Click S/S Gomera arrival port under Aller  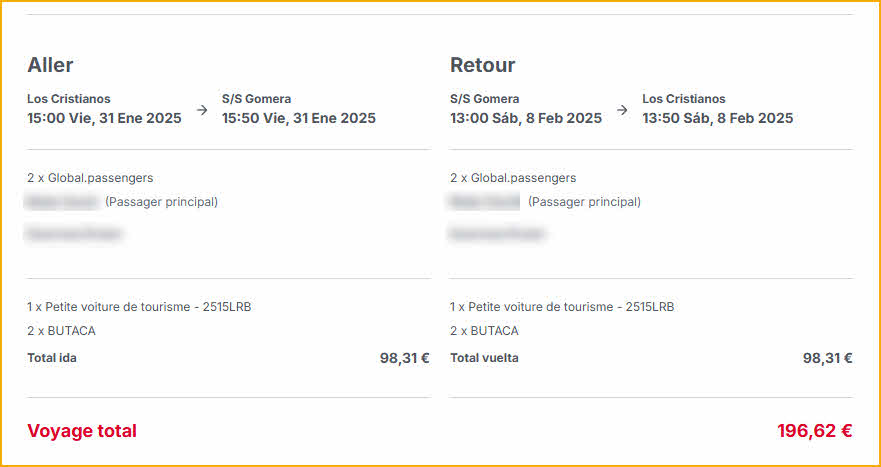tap(256, 99)
